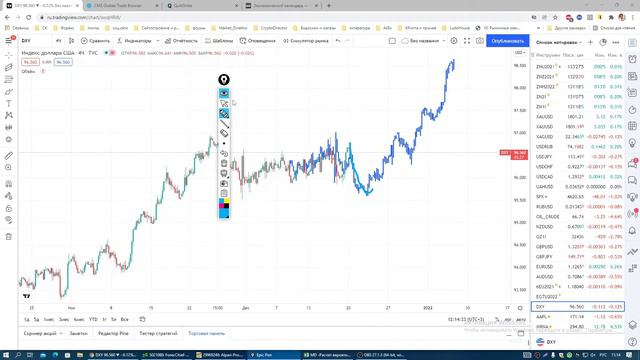This screenshot has height=360, width=640.
Task: Select the Epic Pen line tool
Action: (x=224, y=123)
